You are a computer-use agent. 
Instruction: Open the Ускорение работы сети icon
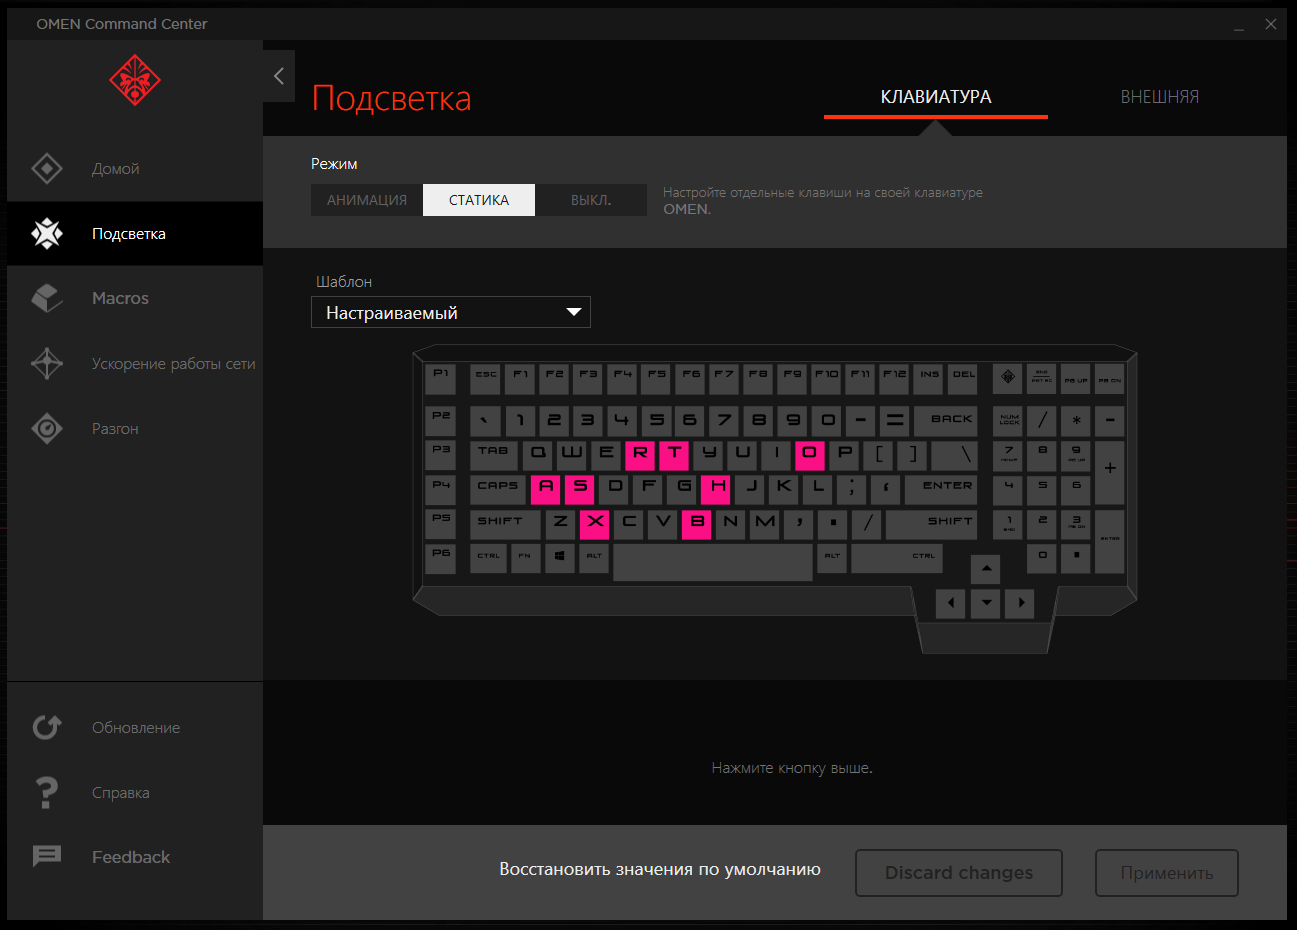pyautogui.click(x=47, y=363)
